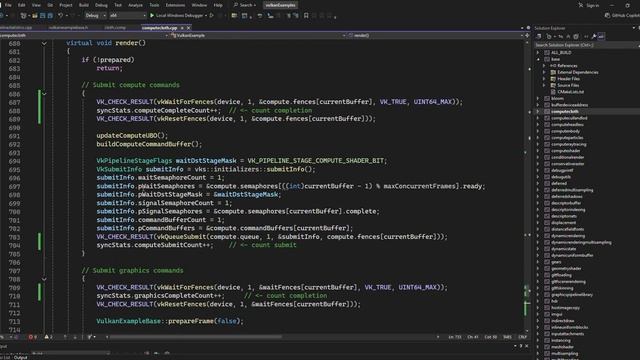Expand References under base
This screenshot has width=640, height=360.
pos(544,66)
